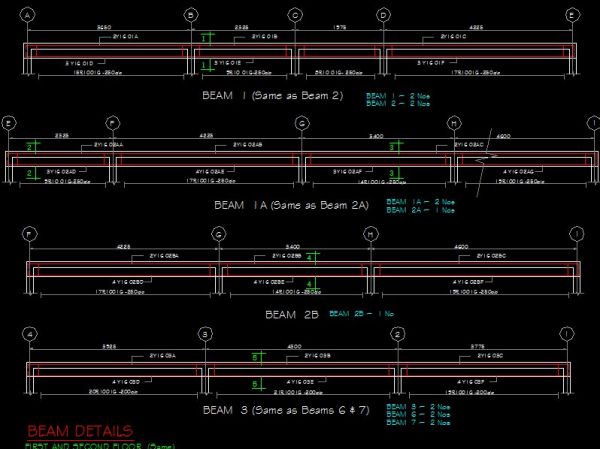
Task: Select grid bubble 2 on Beam 3
Action: tap(397, 334)
